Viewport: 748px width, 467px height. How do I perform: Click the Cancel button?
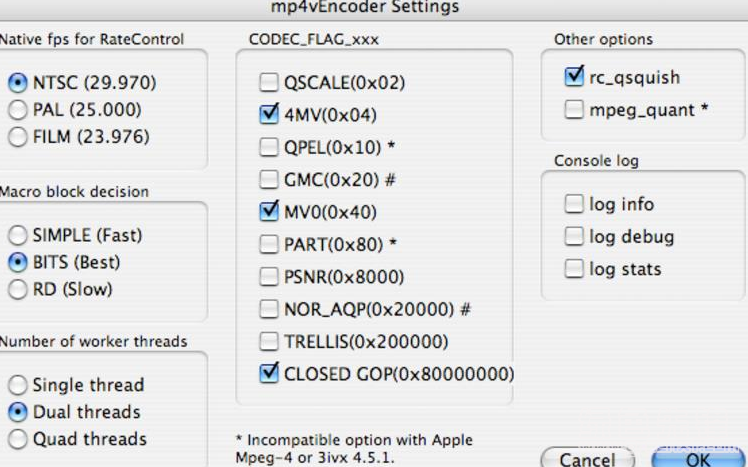coord(587,458)
